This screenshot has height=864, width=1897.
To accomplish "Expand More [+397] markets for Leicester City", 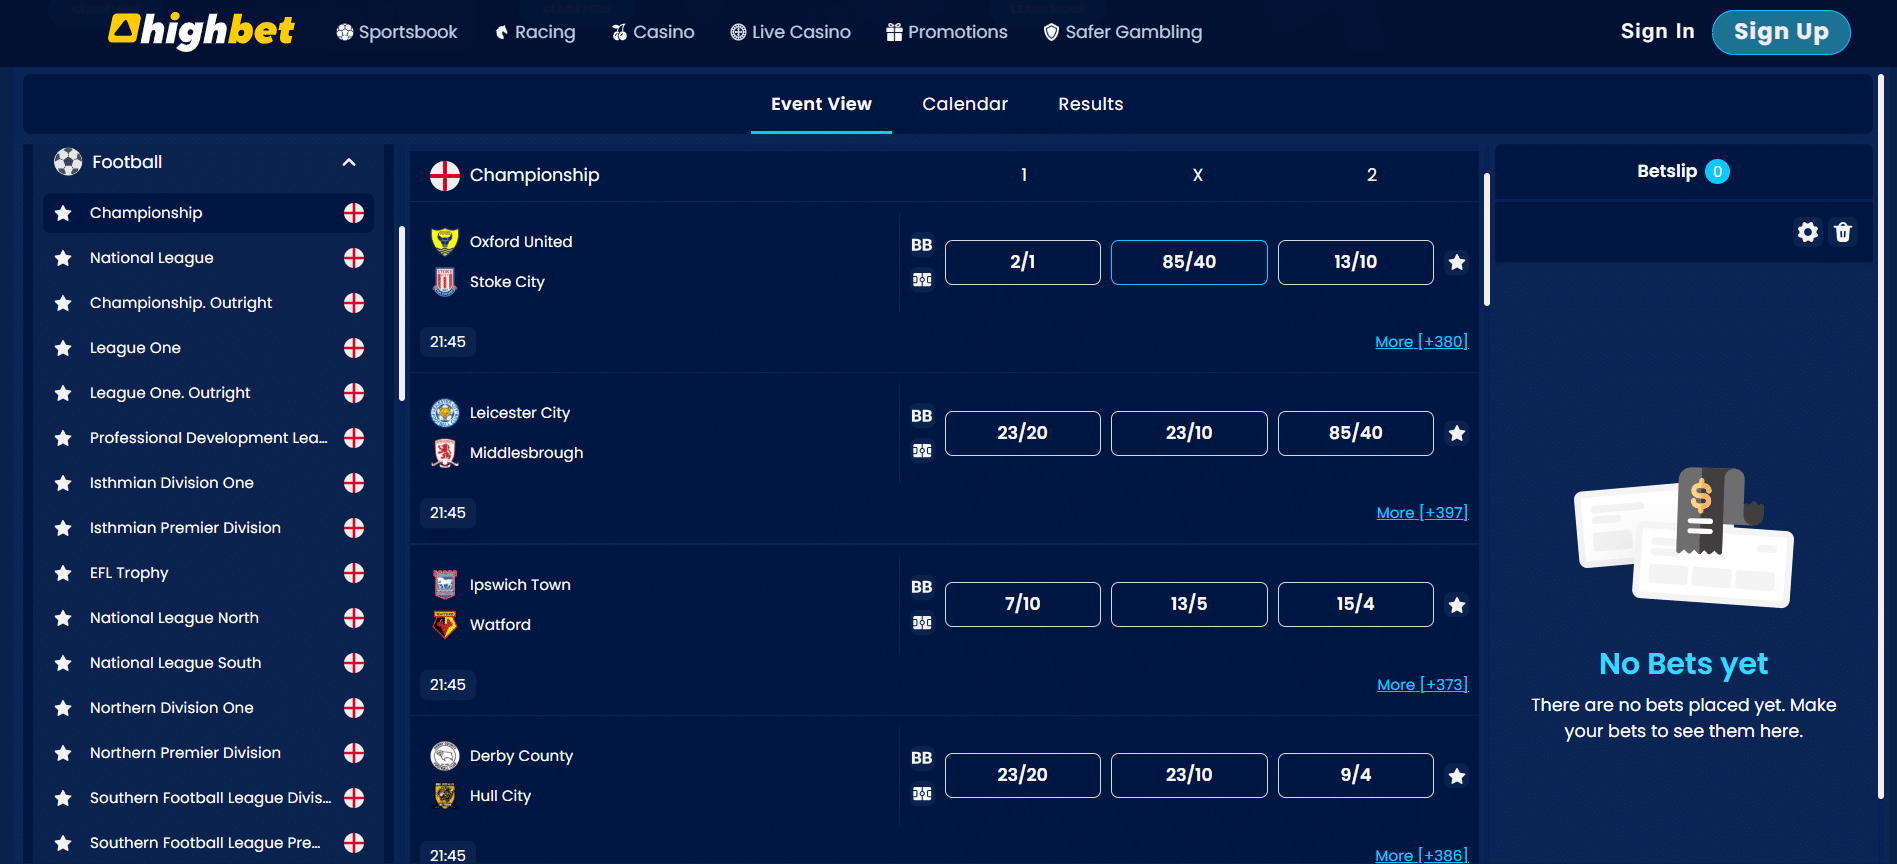I will (1422, 512).
